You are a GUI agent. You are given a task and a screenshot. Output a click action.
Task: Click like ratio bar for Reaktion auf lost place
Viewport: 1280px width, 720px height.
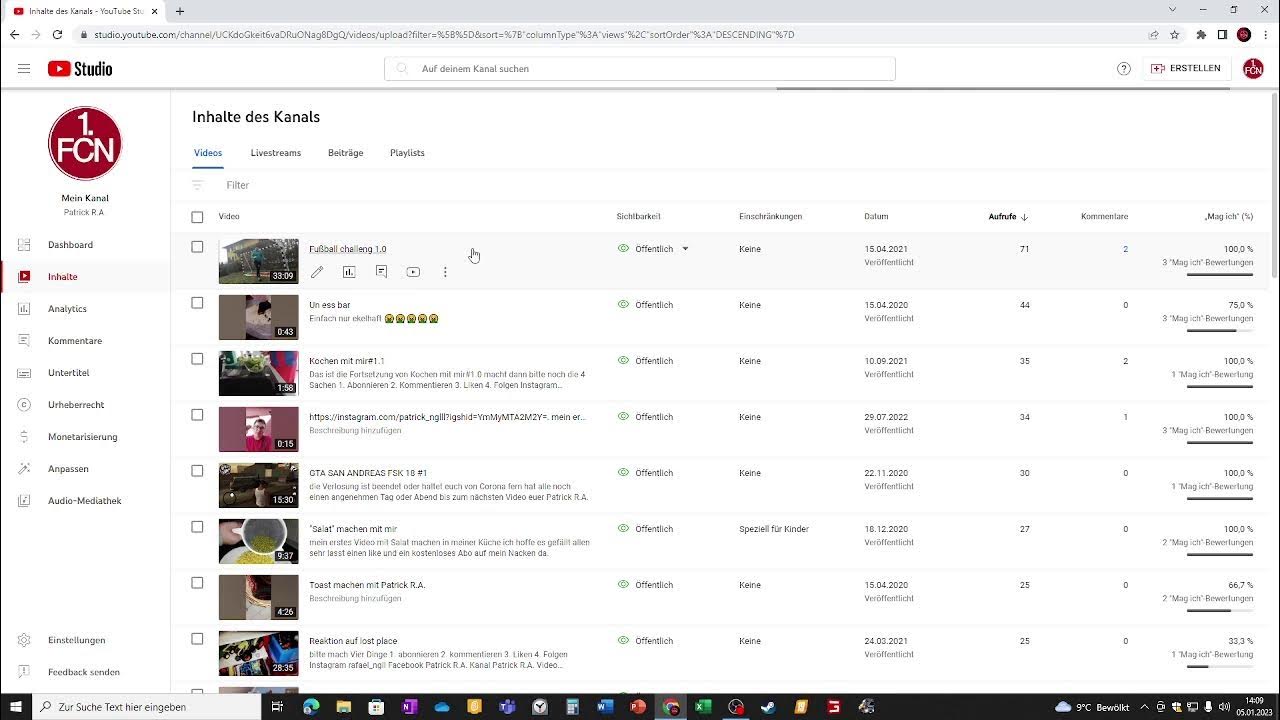point(1219,666)
